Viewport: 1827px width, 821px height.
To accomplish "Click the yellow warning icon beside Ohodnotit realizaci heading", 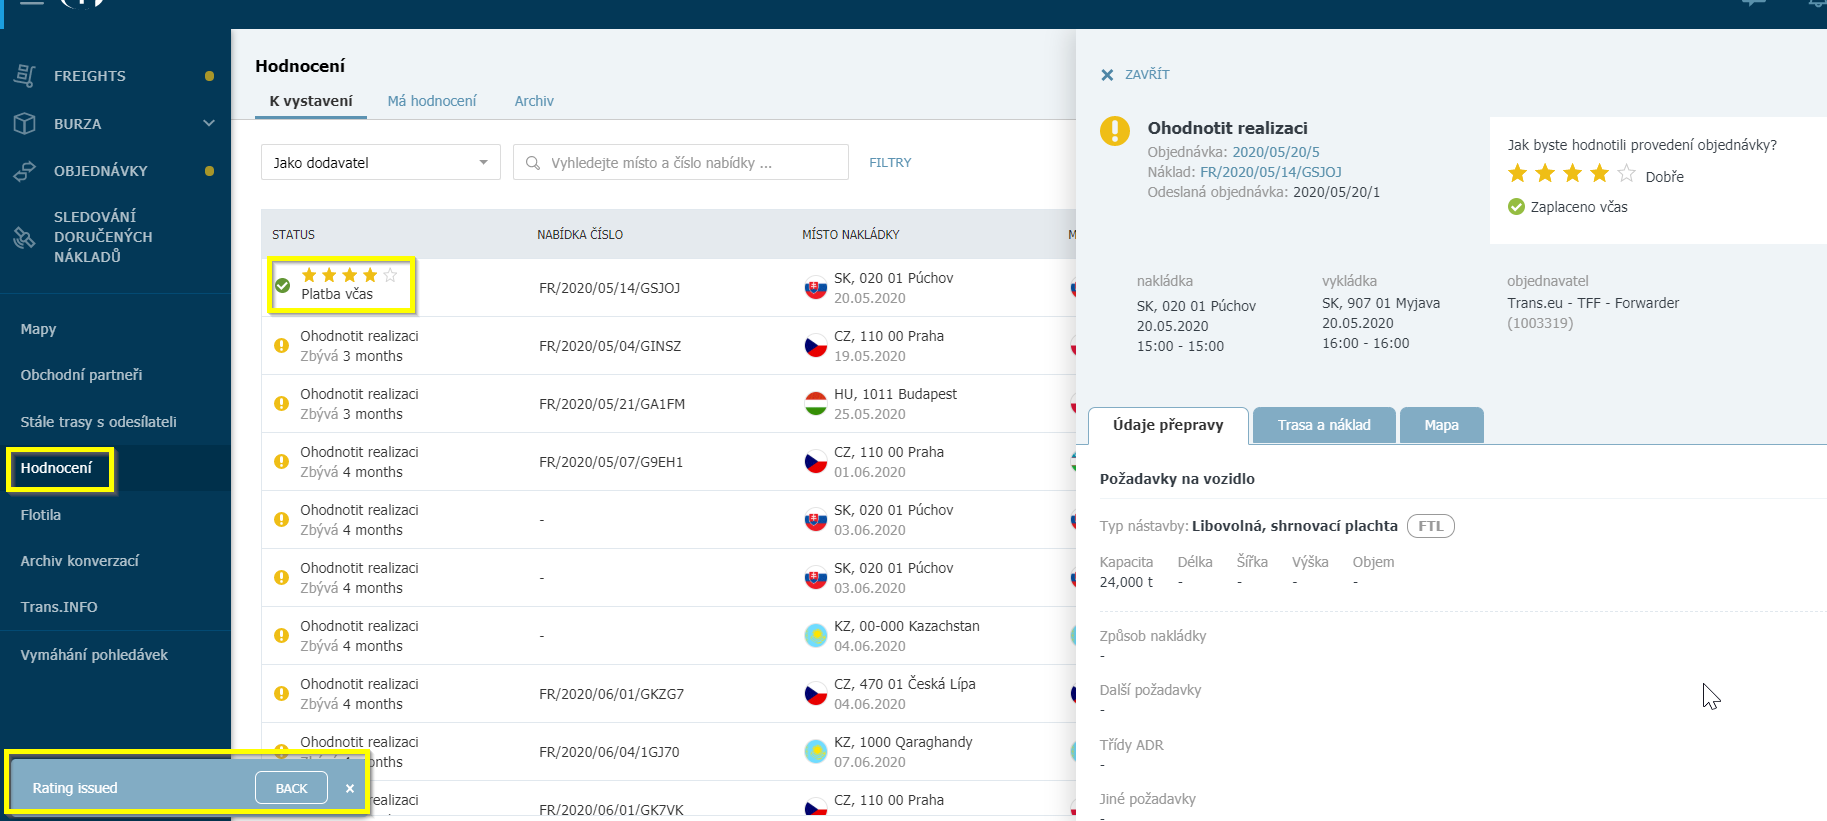I will pyautogui.click(x=1115, y=131).
